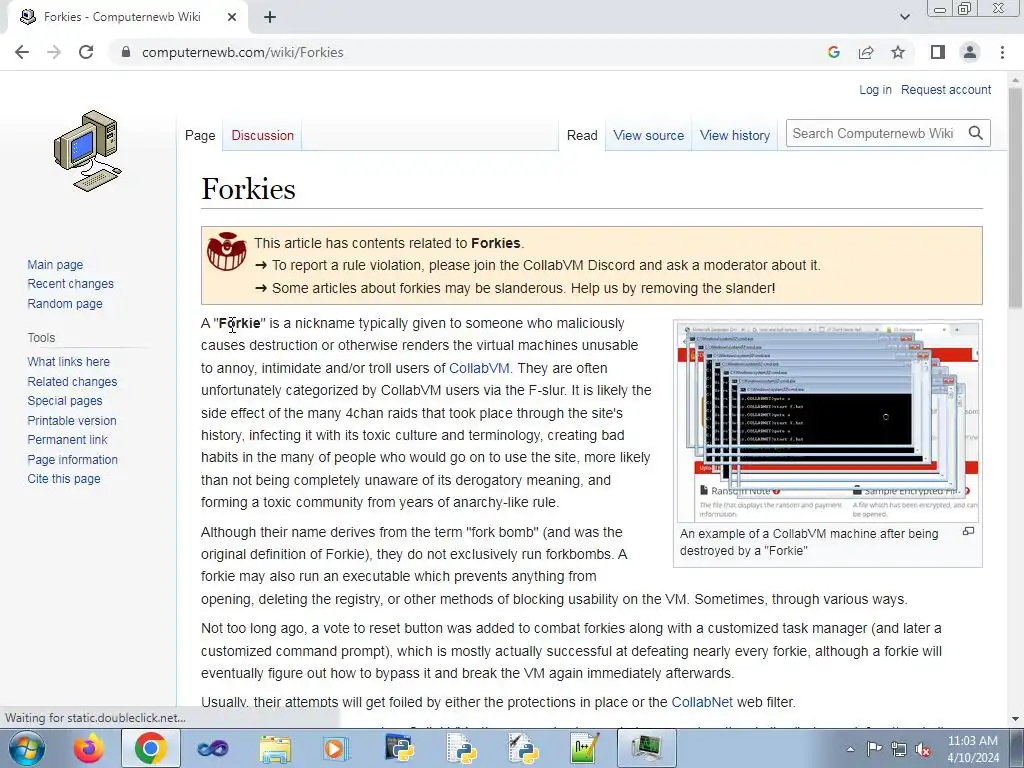Open Related changes link
Screen dimensions: 1024x768
72,381
